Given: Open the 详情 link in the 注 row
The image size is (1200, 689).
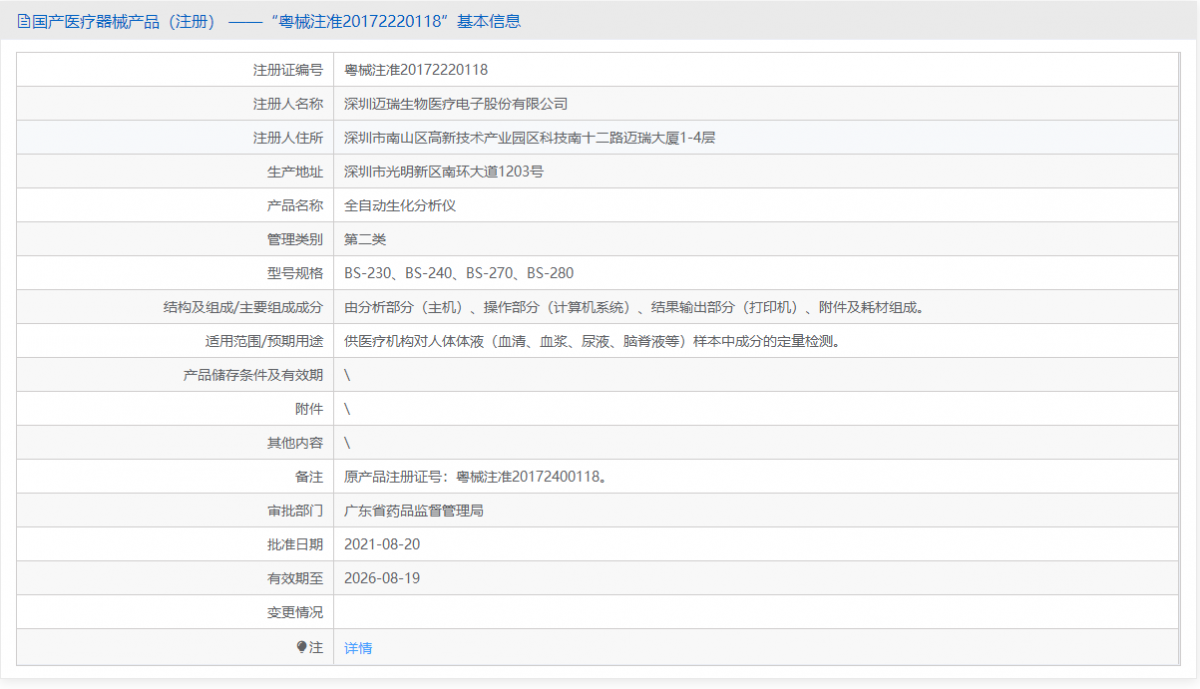Looking at the screenshot, I should point(358,648).
